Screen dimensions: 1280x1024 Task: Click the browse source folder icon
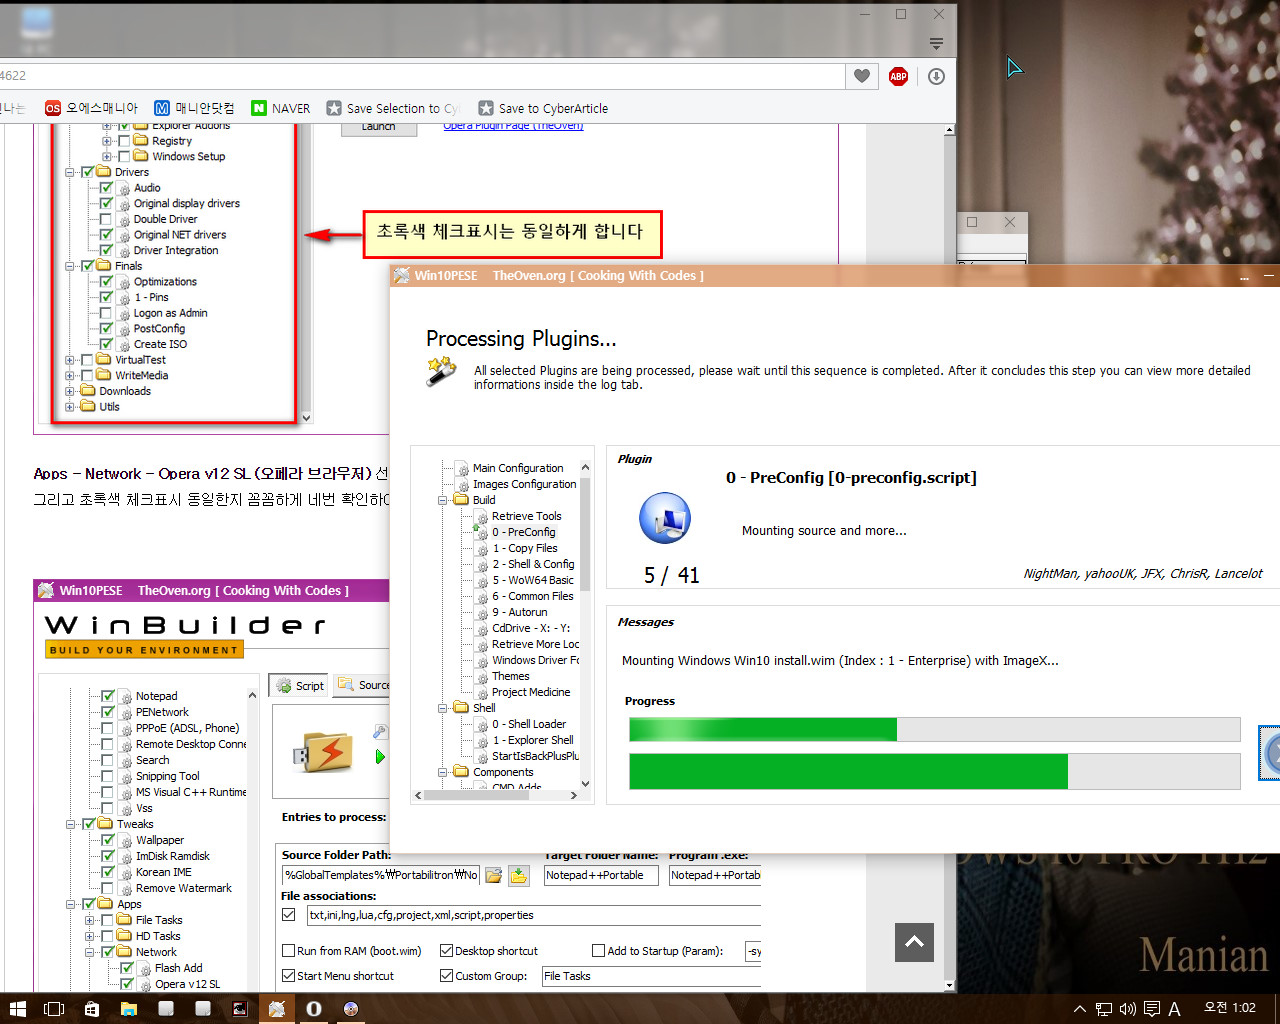[493, 875]
